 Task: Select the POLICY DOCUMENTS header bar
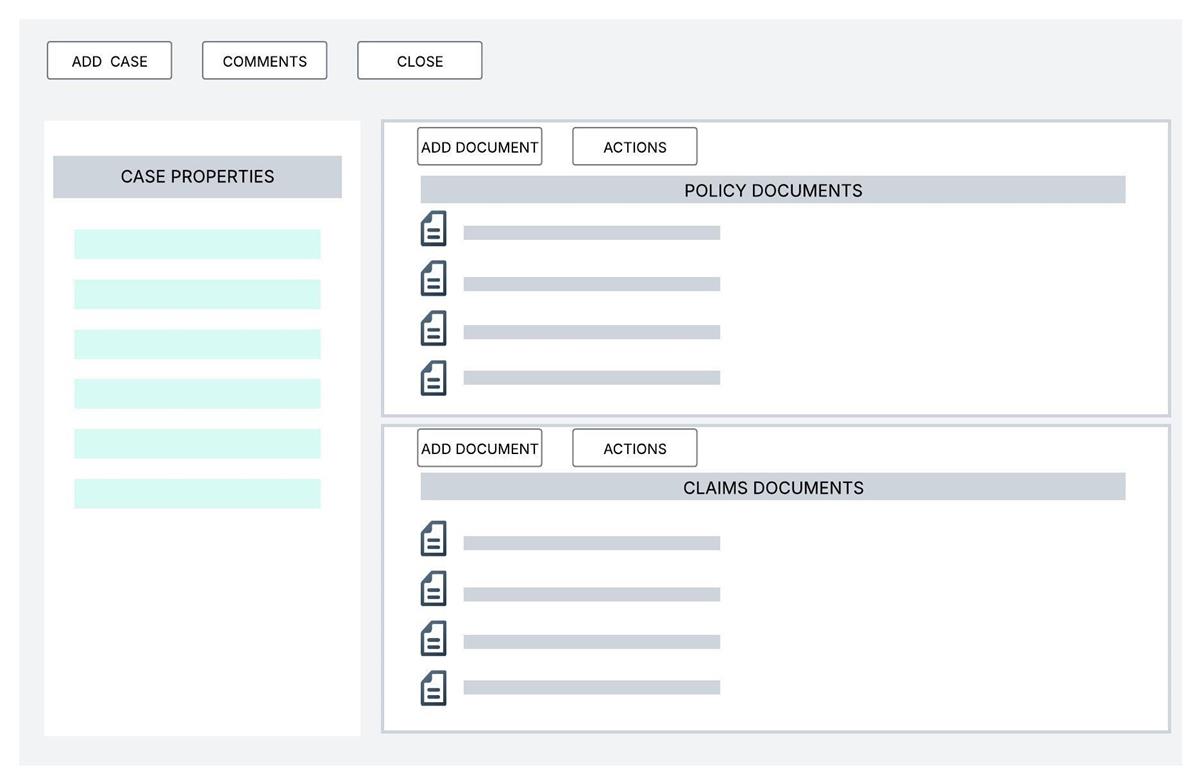coord(772,190)
